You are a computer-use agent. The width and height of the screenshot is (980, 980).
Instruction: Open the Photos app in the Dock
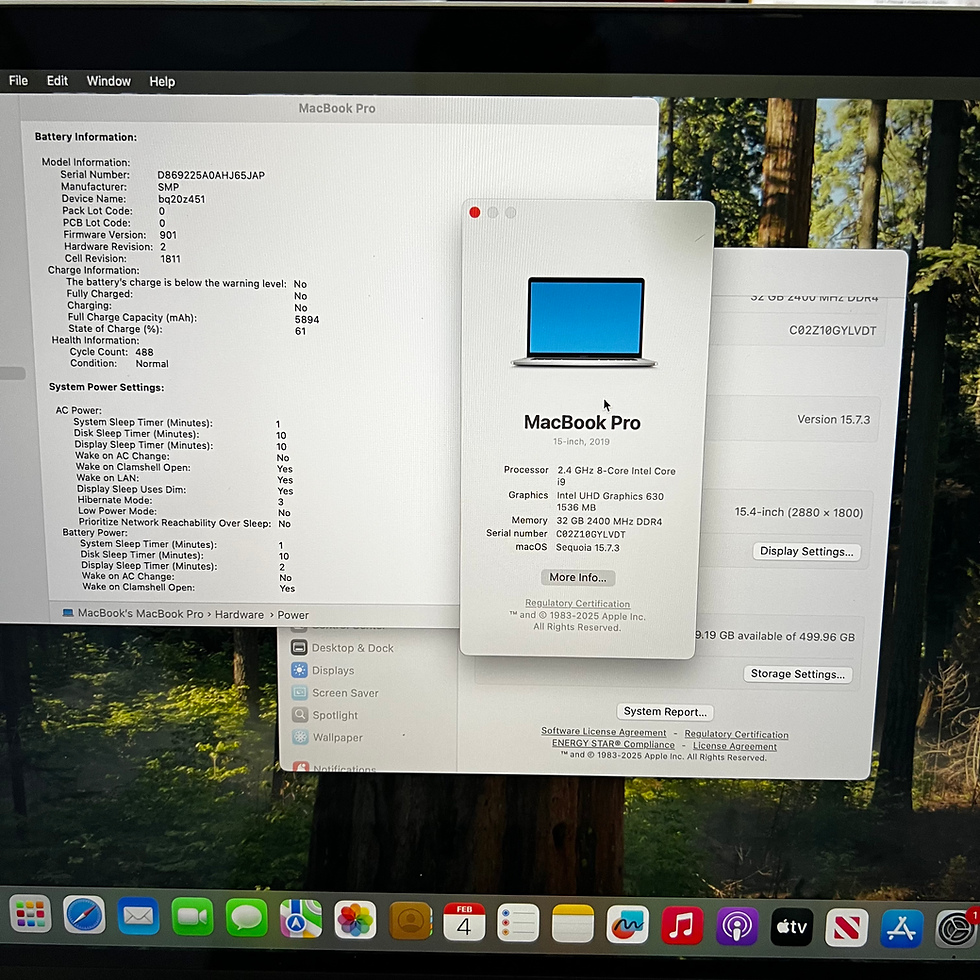click(355, 919)
